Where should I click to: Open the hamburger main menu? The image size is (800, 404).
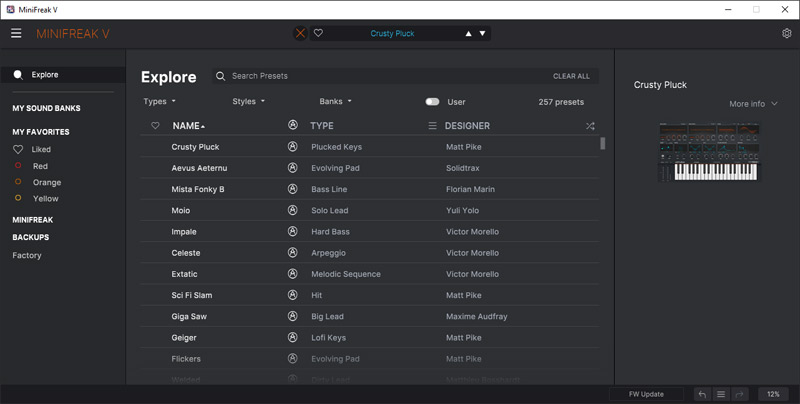point(16,33)
